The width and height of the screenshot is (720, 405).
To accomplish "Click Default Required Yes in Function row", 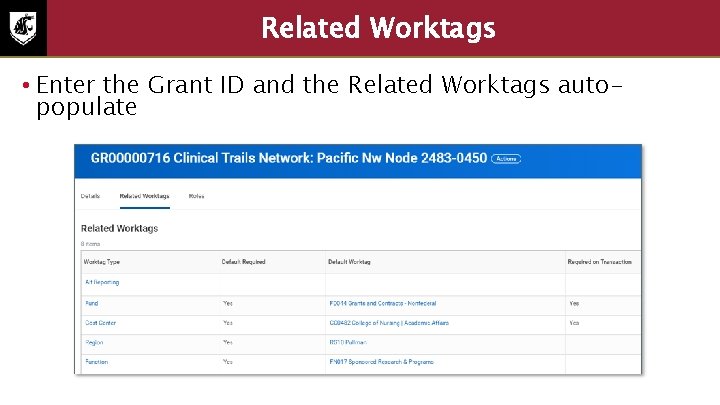I will tap(228, 362).
